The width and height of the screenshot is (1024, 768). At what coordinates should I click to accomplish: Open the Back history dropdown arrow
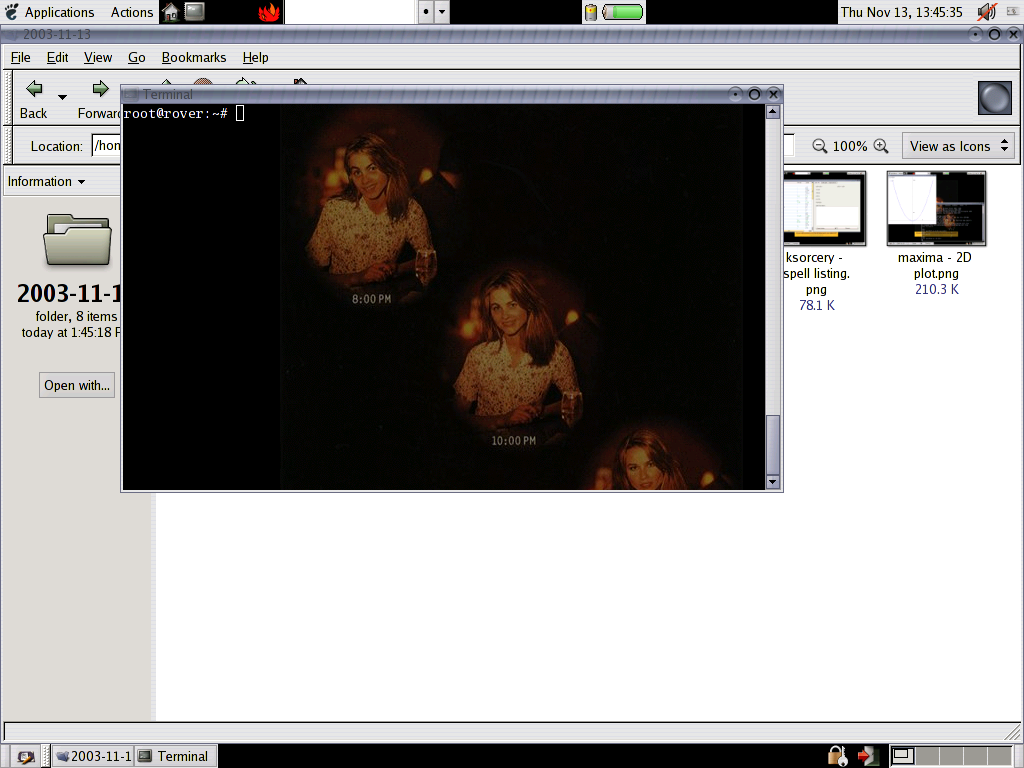[x=62, y=97]
